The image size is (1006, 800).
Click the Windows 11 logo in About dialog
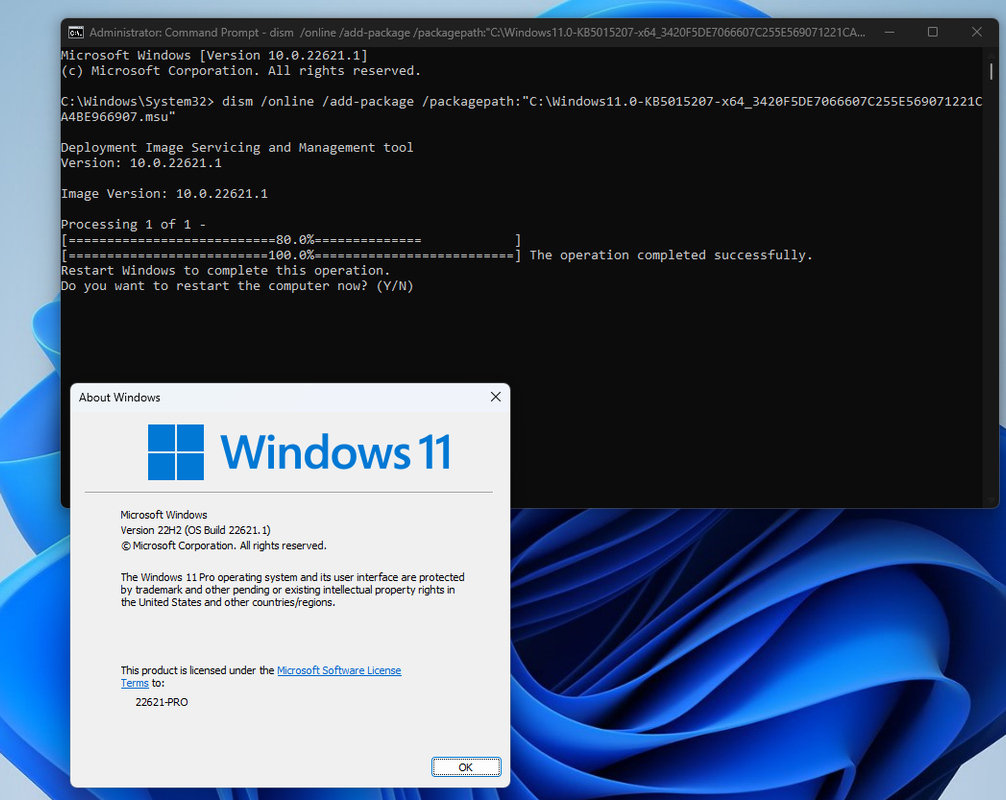[x=299, y=452]
